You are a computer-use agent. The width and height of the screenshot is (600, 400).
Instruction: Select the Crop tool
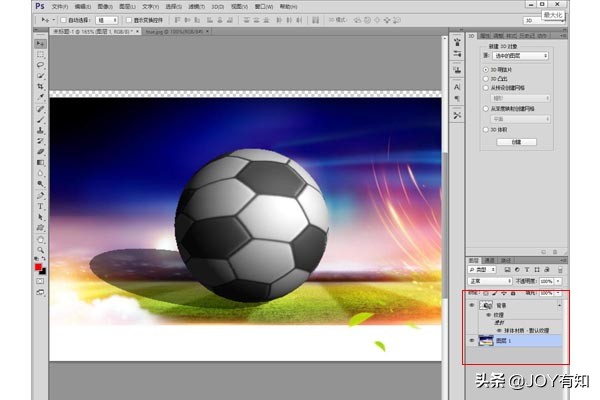click(x=40, y=87)
